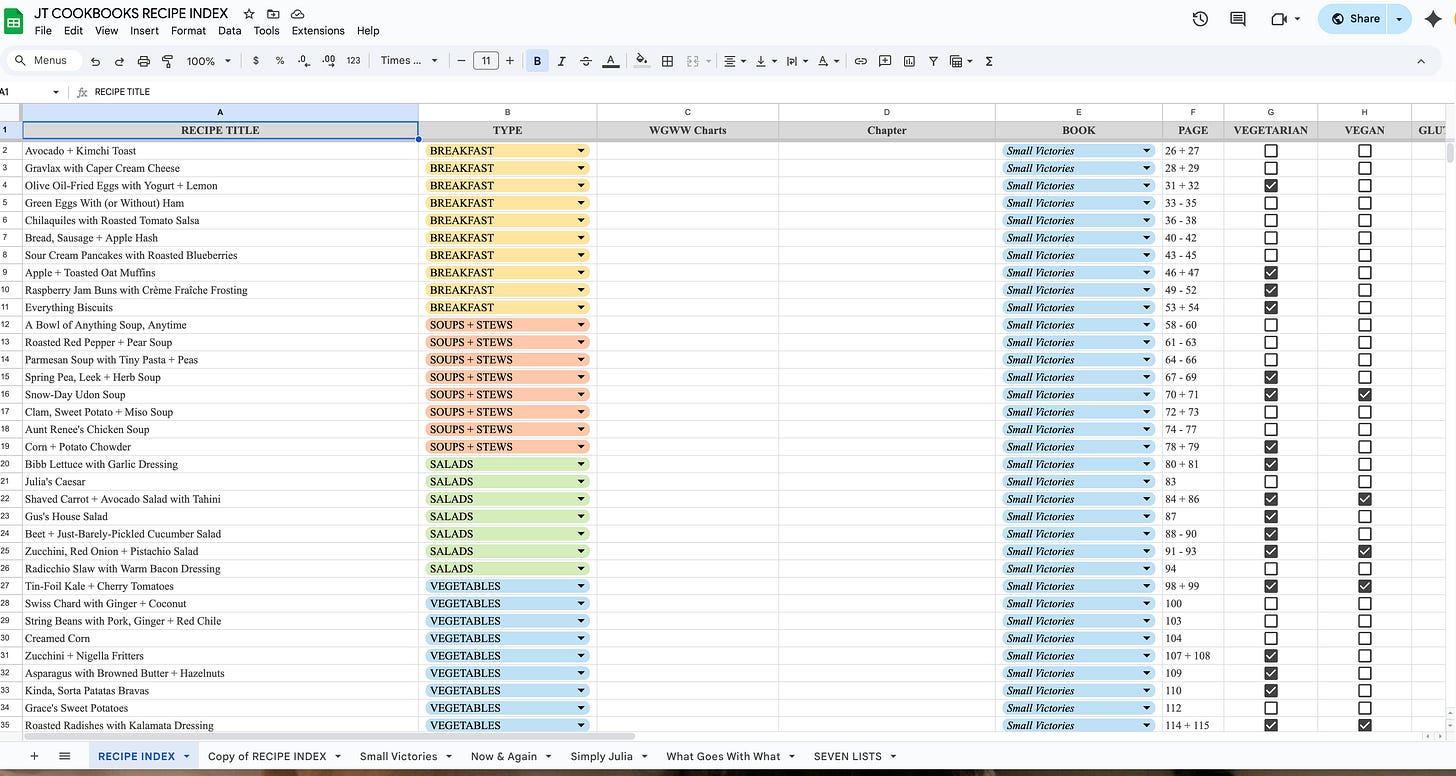
Task: Show all sheets list icon
Action: (x=65, y=756)
